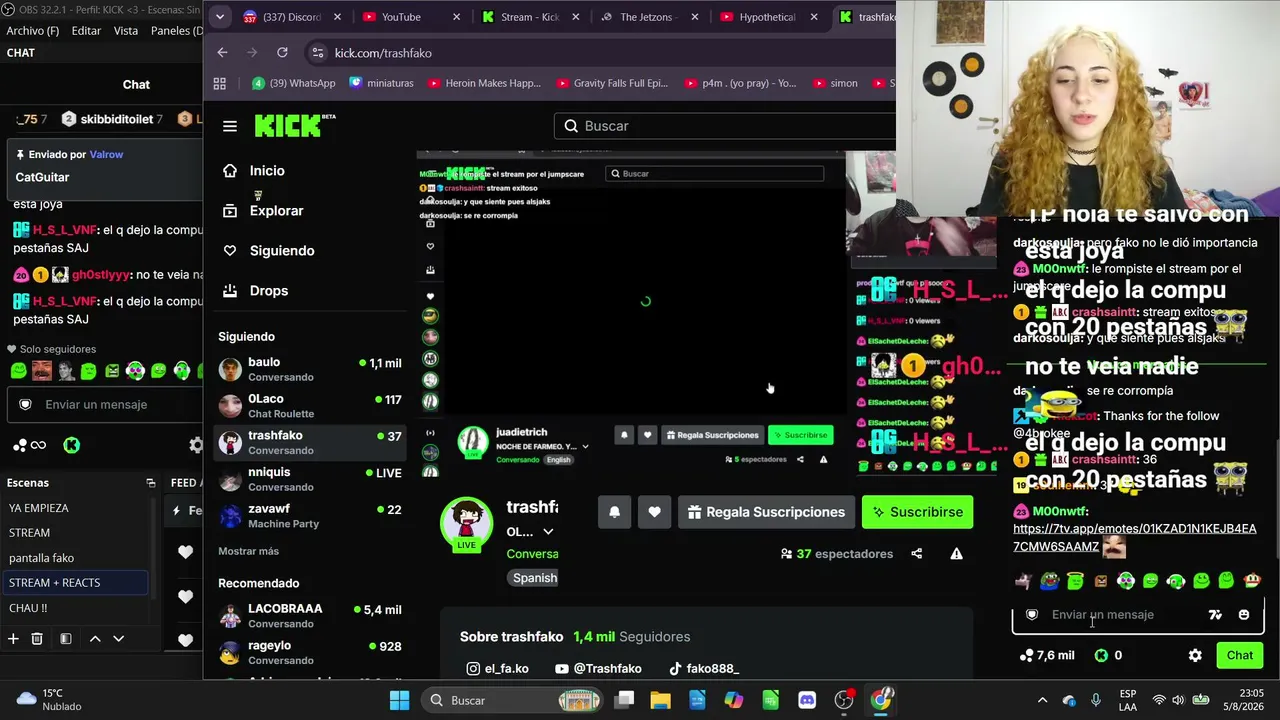Reload the Kick page
Screen dimensions: 1280x720
tap(282, 53)
